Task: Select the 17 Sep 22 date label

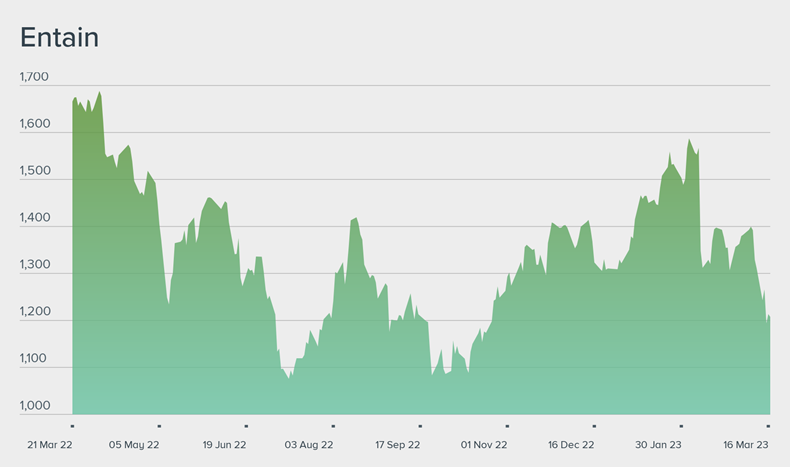Action: click(x=397, y=445)
